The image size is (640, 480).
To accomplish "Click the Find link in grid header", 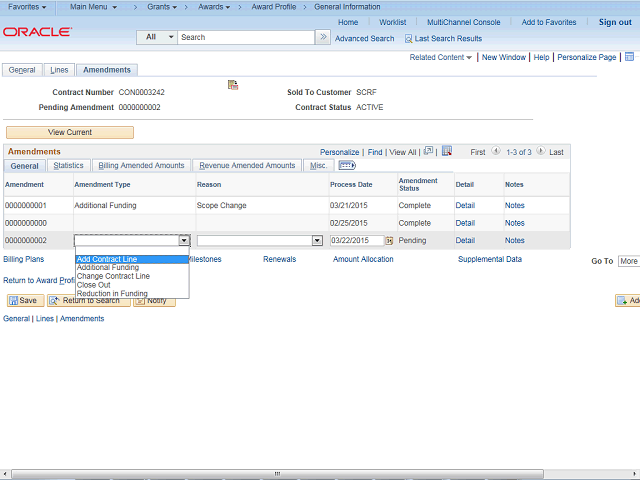I will [x=375, y=152].
